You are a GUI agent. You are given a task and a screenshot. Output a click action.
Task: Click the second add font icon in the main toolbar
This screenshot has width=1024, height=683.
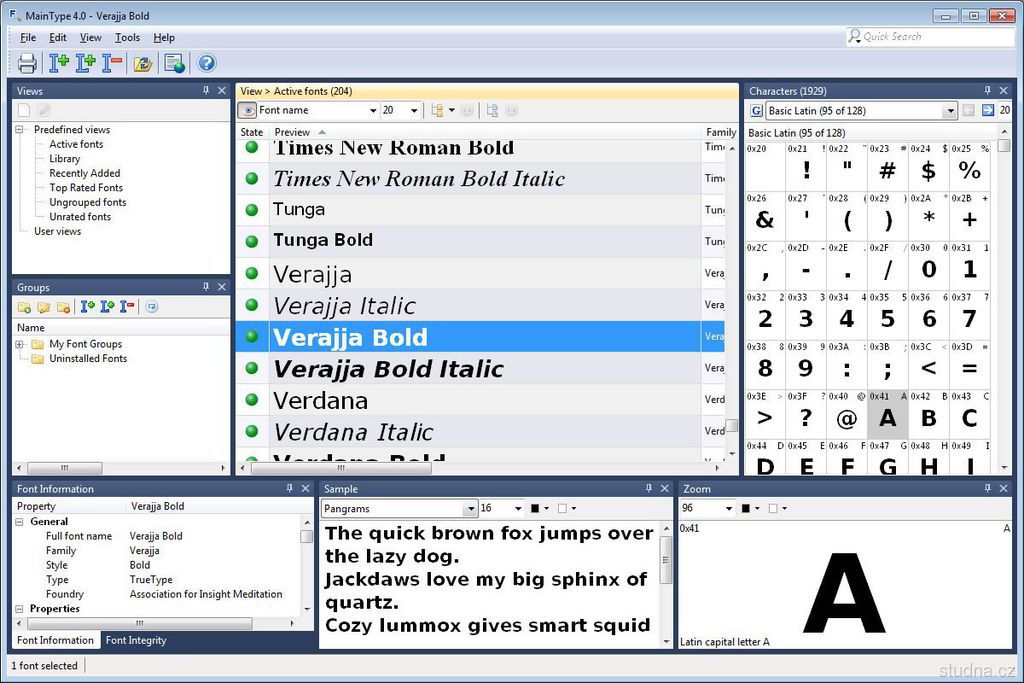coord(86,63)
